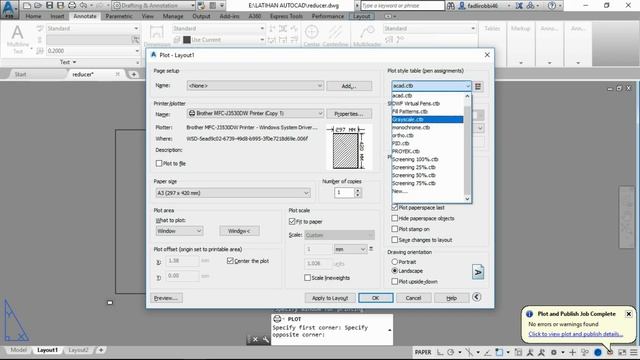640x360 pixels.
Task: Click the Open file icon in quick access toolbar
Action: pyautogui.click(x=38, y=6)
